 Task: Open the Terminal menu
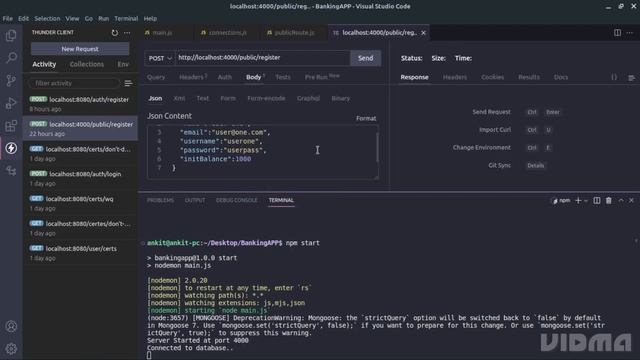pyautogui.click(x=126, y=18)
